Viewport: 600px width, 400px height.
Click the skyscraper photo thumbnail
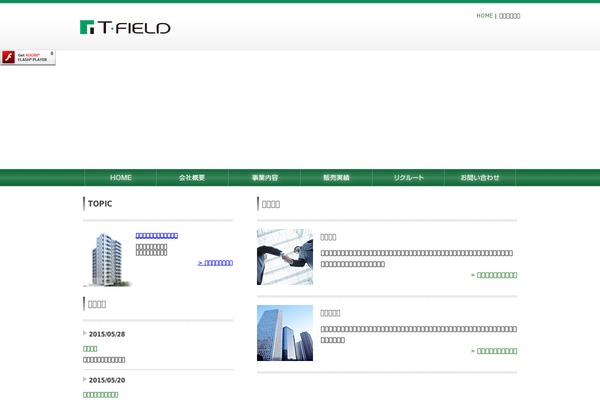tap(285, 333)
